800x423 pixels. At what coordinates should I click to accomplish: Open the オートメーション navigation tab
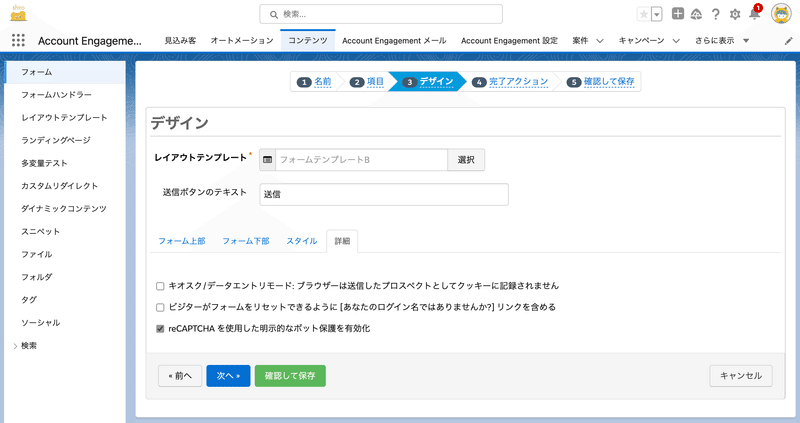click(242, 40)
